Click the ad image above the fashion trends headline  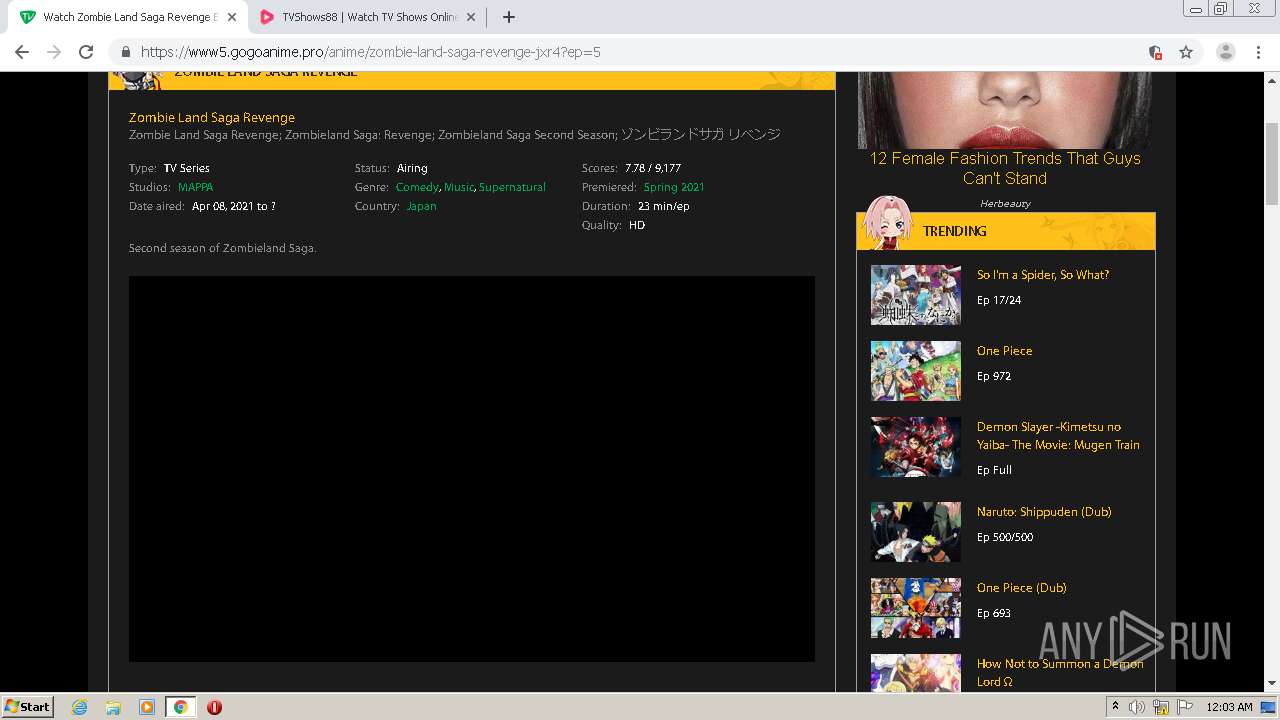pyautogui.click(x=1005, y=110)
